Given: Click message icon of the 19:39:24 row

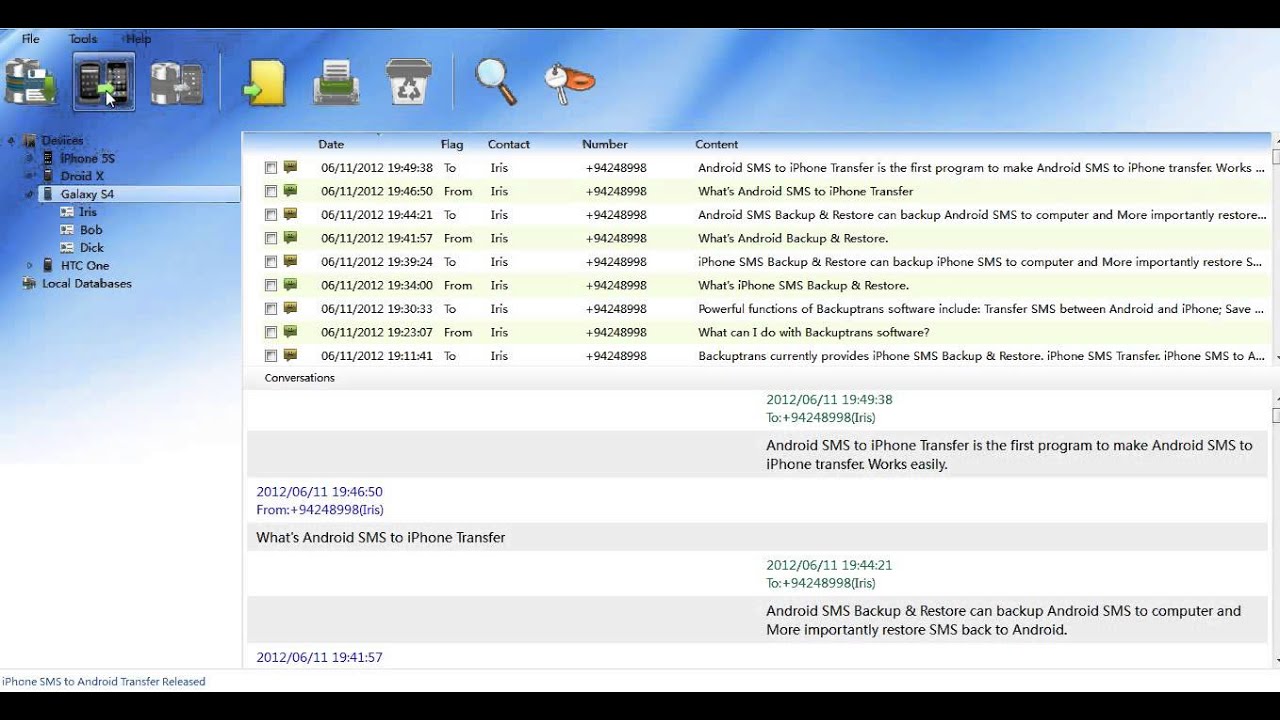Looking at the screenshot, I should click(x=290, y=261).
